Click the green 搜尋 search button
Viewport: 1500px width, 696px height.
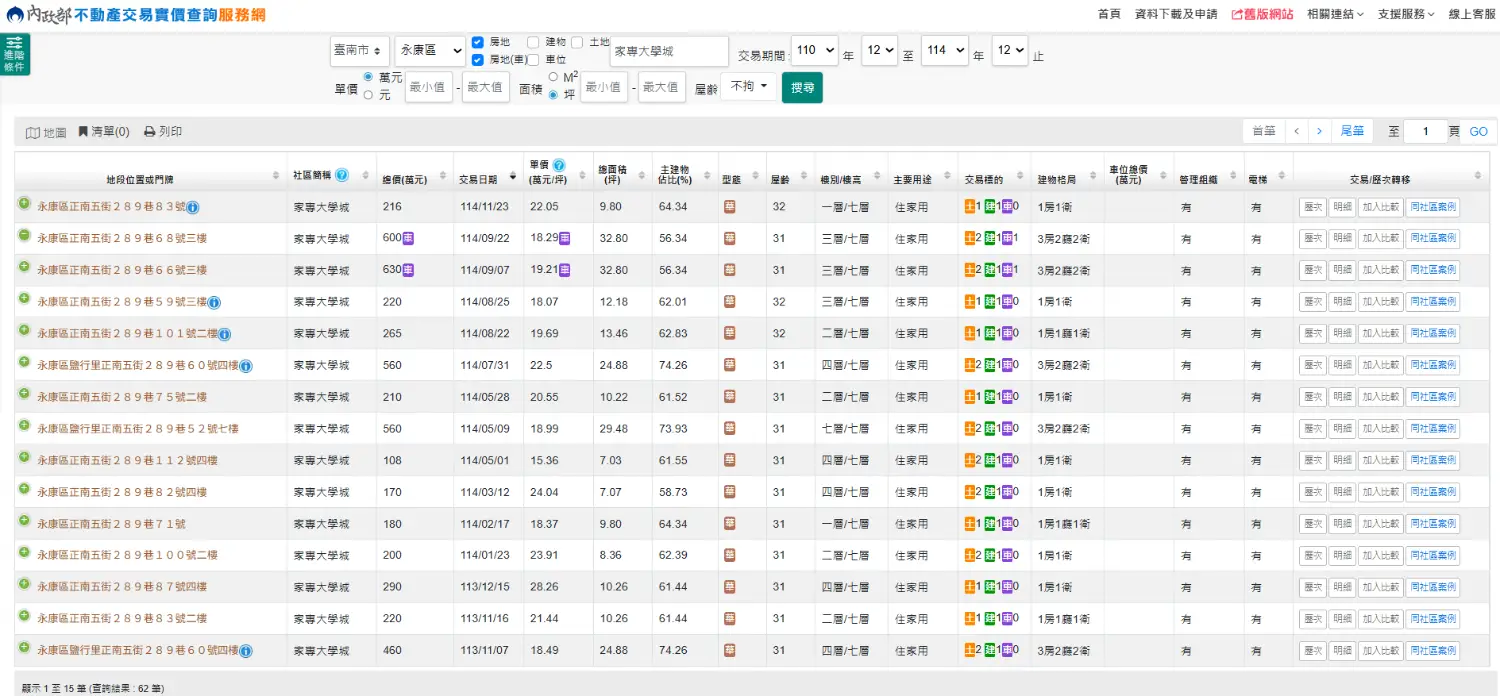802,87
